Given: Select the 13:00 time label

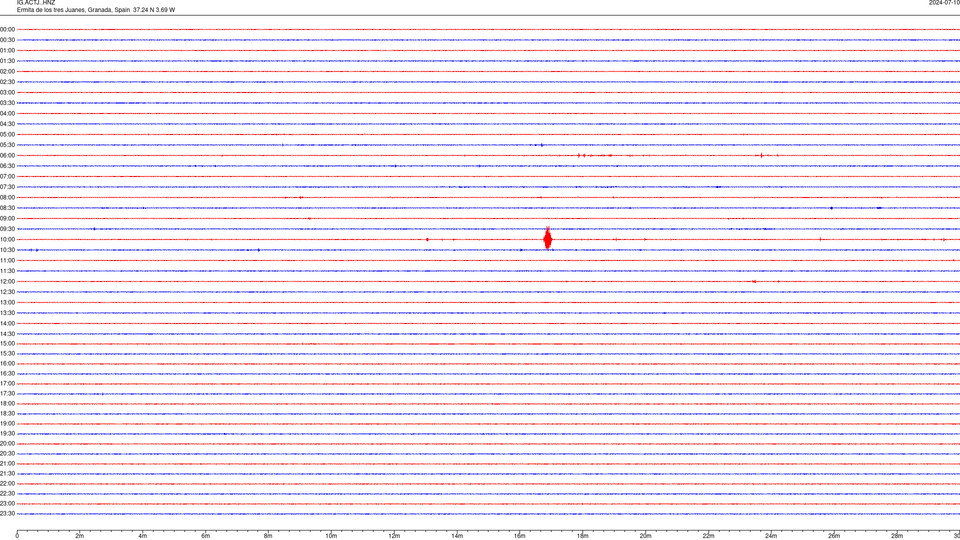Looking at the screenshot, I should 7,302.
